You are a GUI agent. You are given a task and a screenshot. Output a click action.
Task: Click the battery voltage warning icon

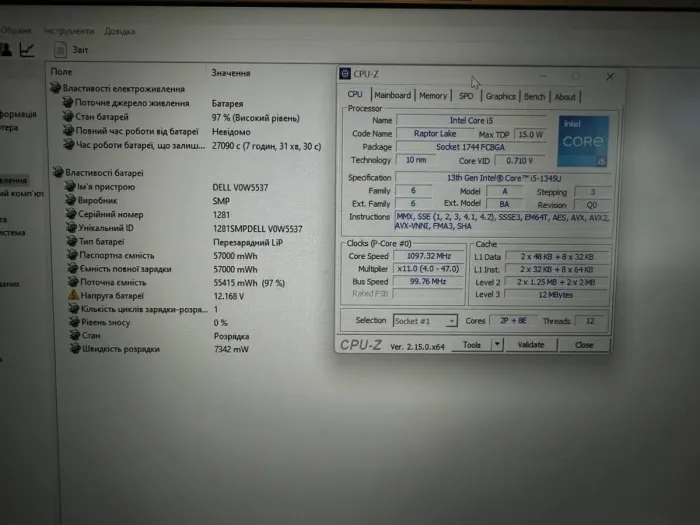[x=71, y=296]
